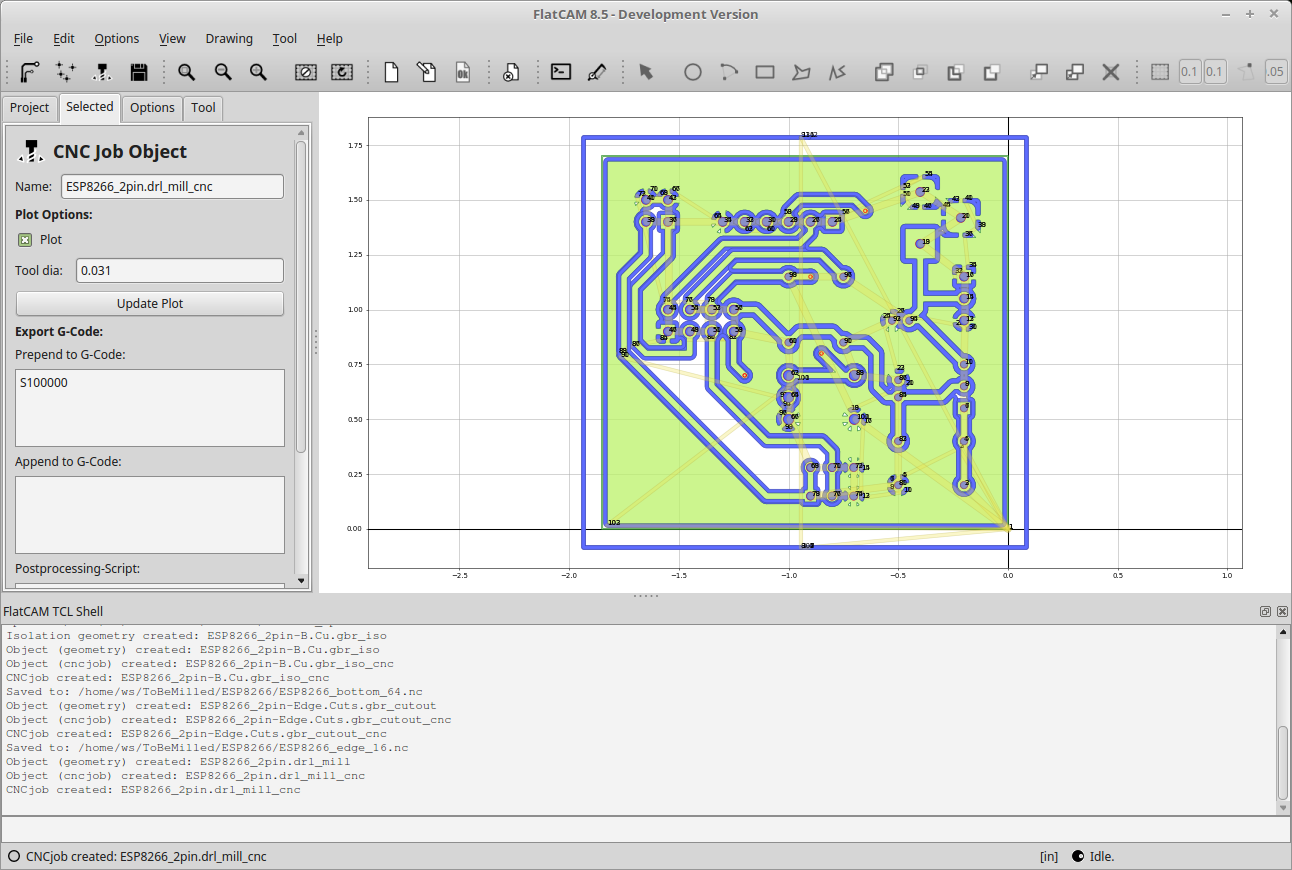Open the Drawing menu
The width and height of the screenshot is (1292, 870).
[229, 38]
